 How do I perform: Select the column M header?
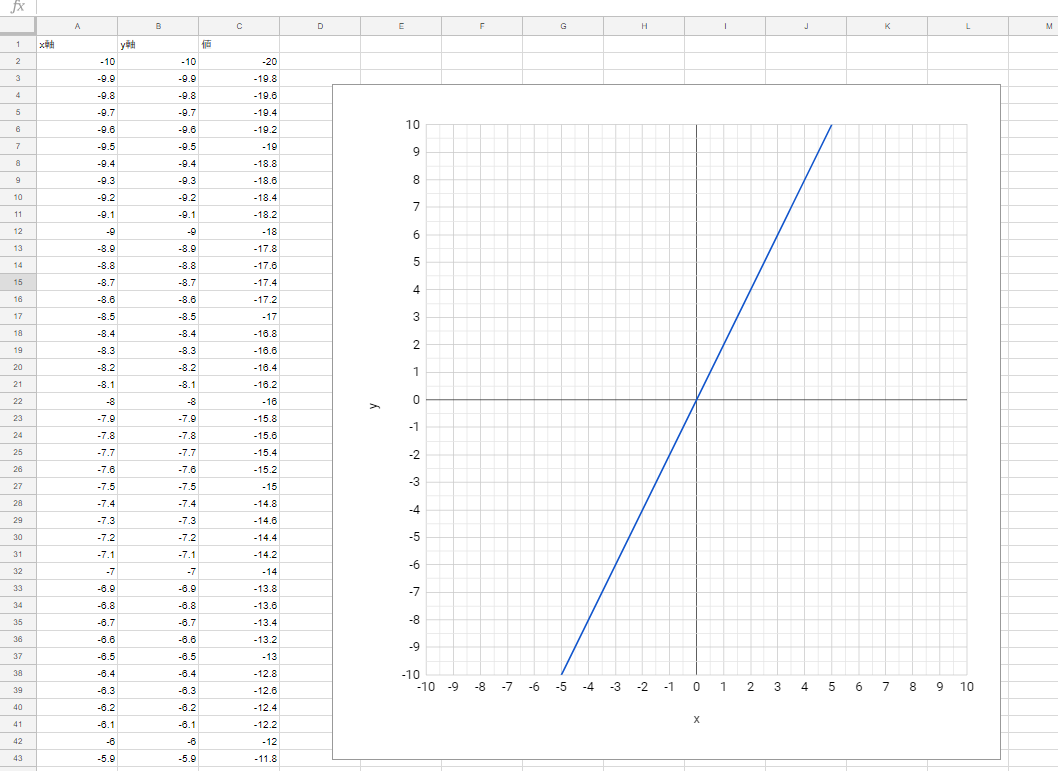tap(1033, 26)
